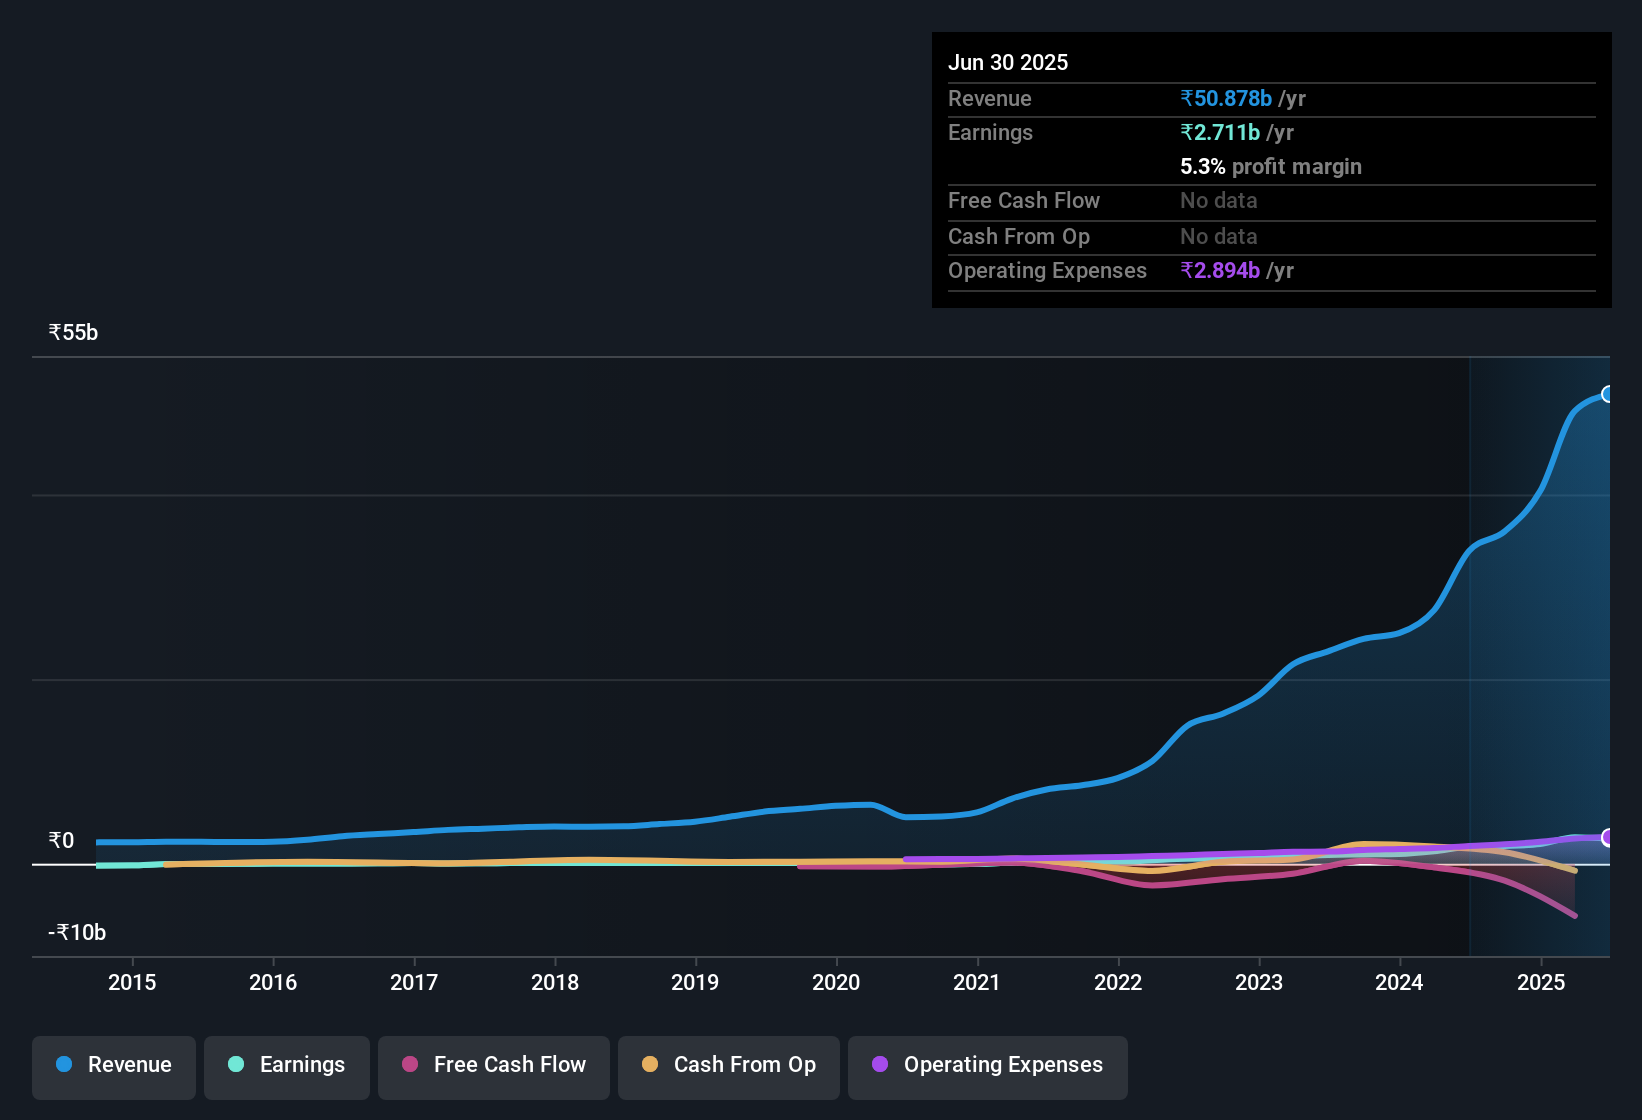
Task: Open the ₹50.878b revenue value in the tooltip
Action: (1226, 98)
